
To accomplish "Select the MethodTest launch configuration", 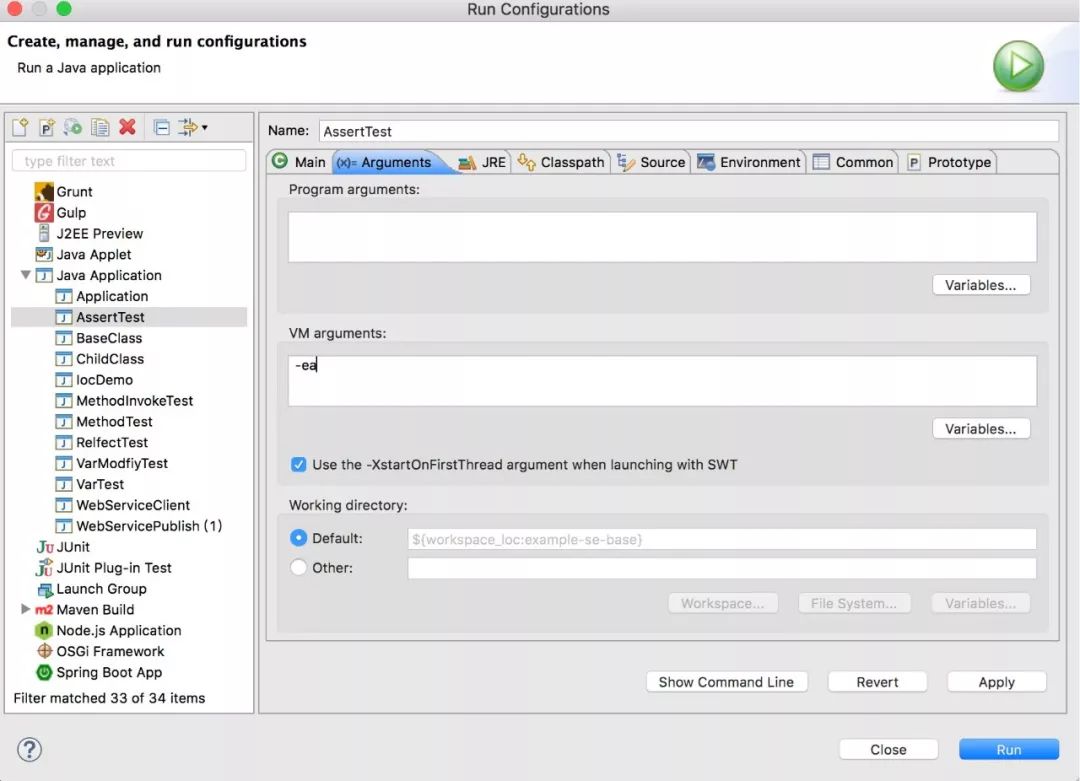I will click(104, 421).
